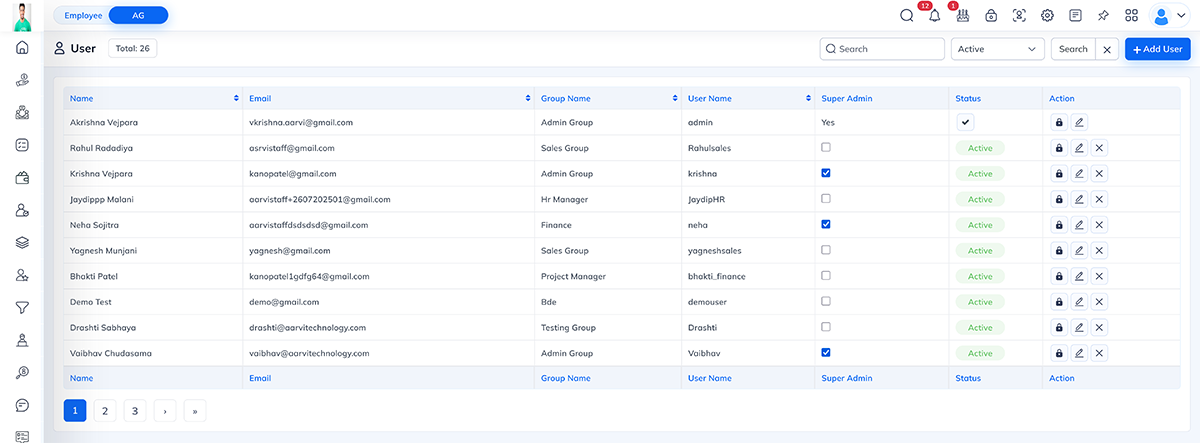This screenshot has width=1200, height=443.
Task: Open the Active status filter dropdown
Action: (997, 49)
